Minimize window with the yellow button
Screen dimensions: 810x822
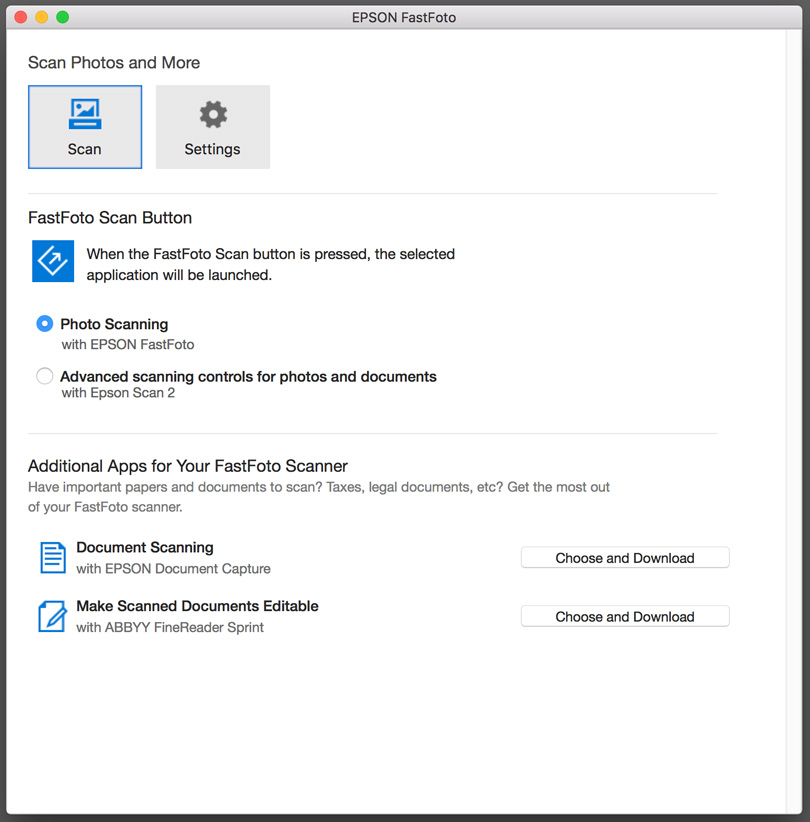pos(42,17)
